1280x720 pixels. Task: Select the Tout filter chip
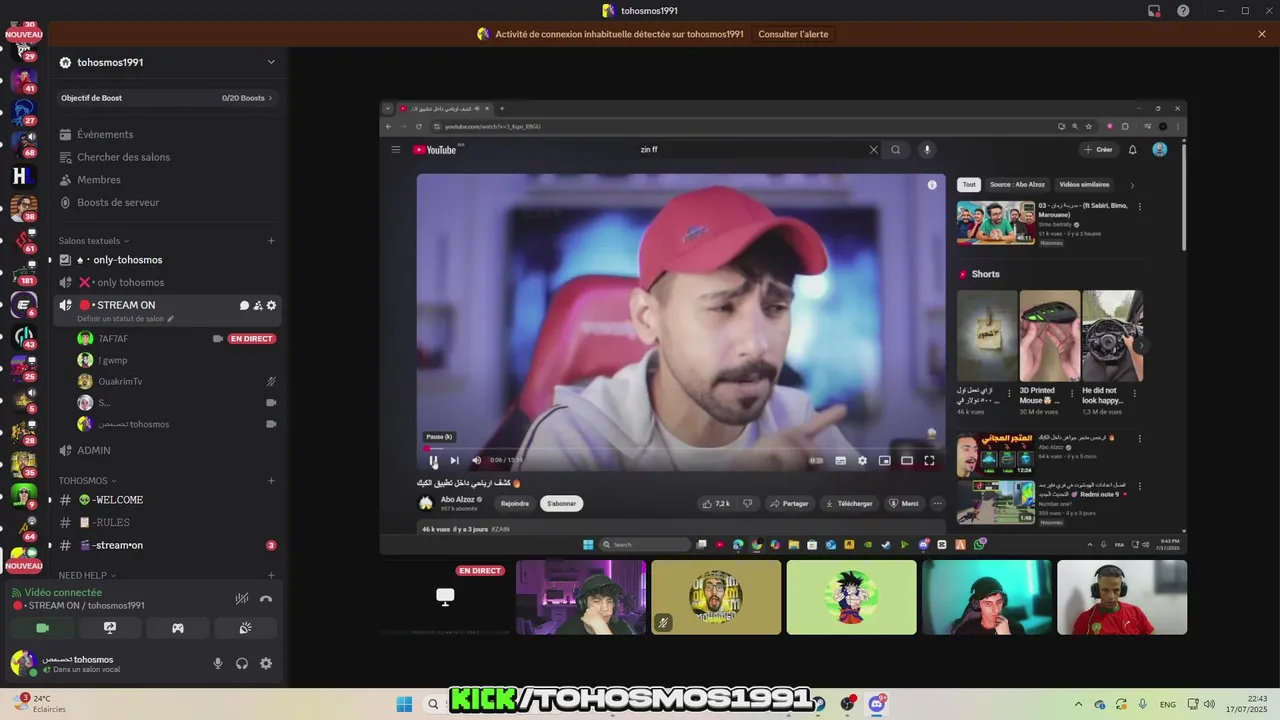coord(968,184)
